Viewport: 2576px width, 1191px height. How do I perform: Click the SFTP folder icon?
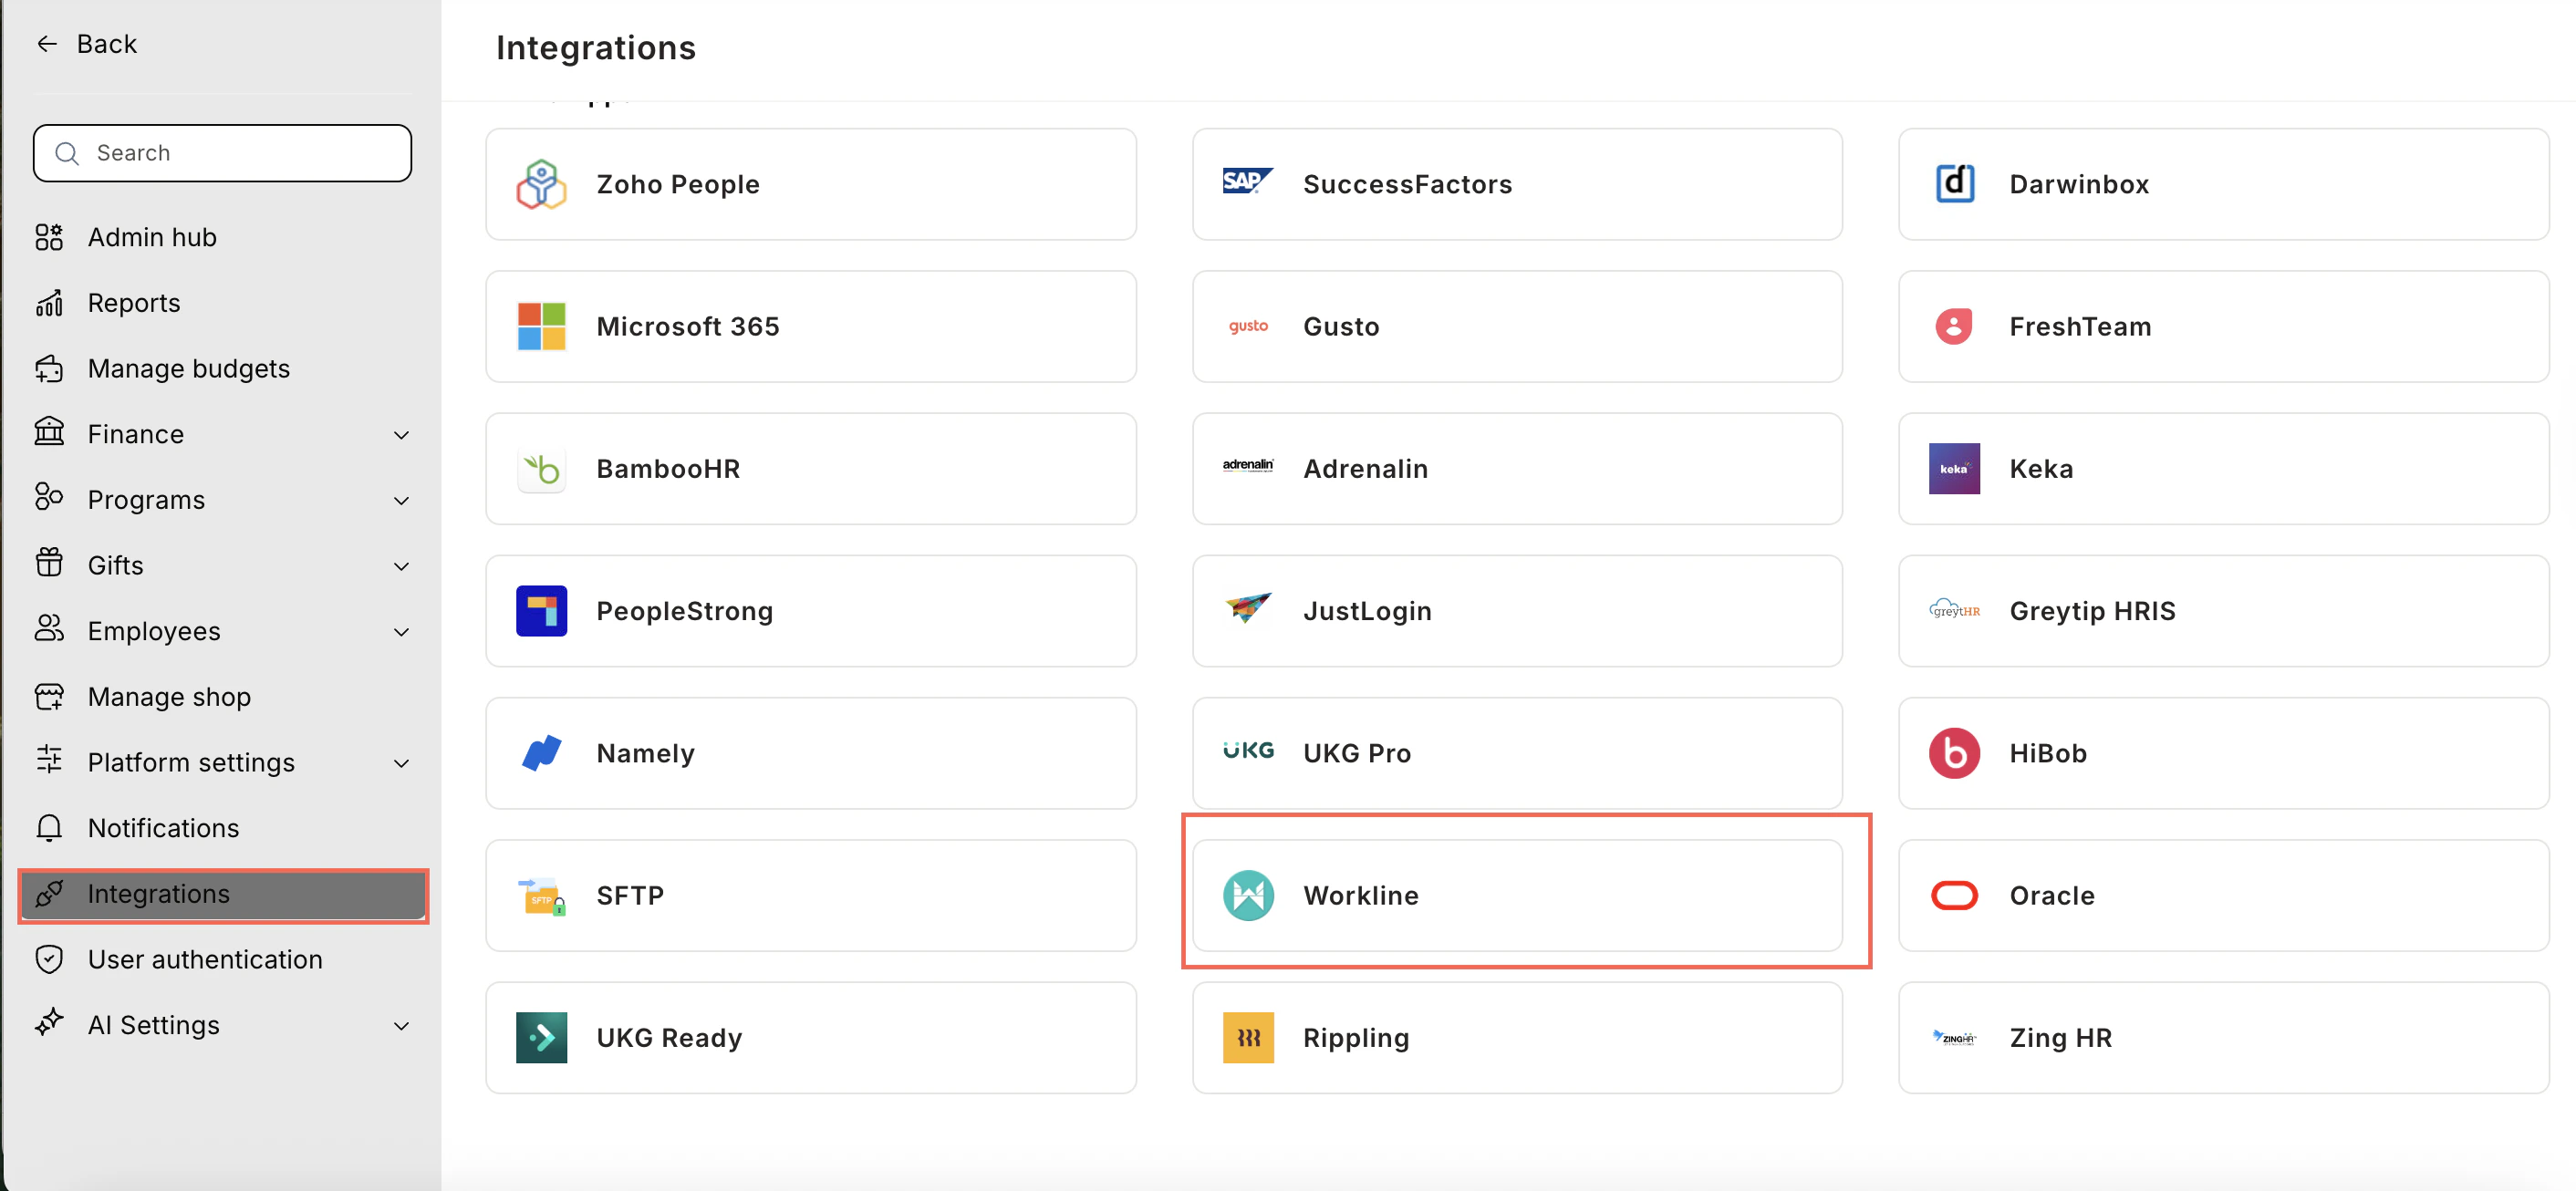(541, 896)
